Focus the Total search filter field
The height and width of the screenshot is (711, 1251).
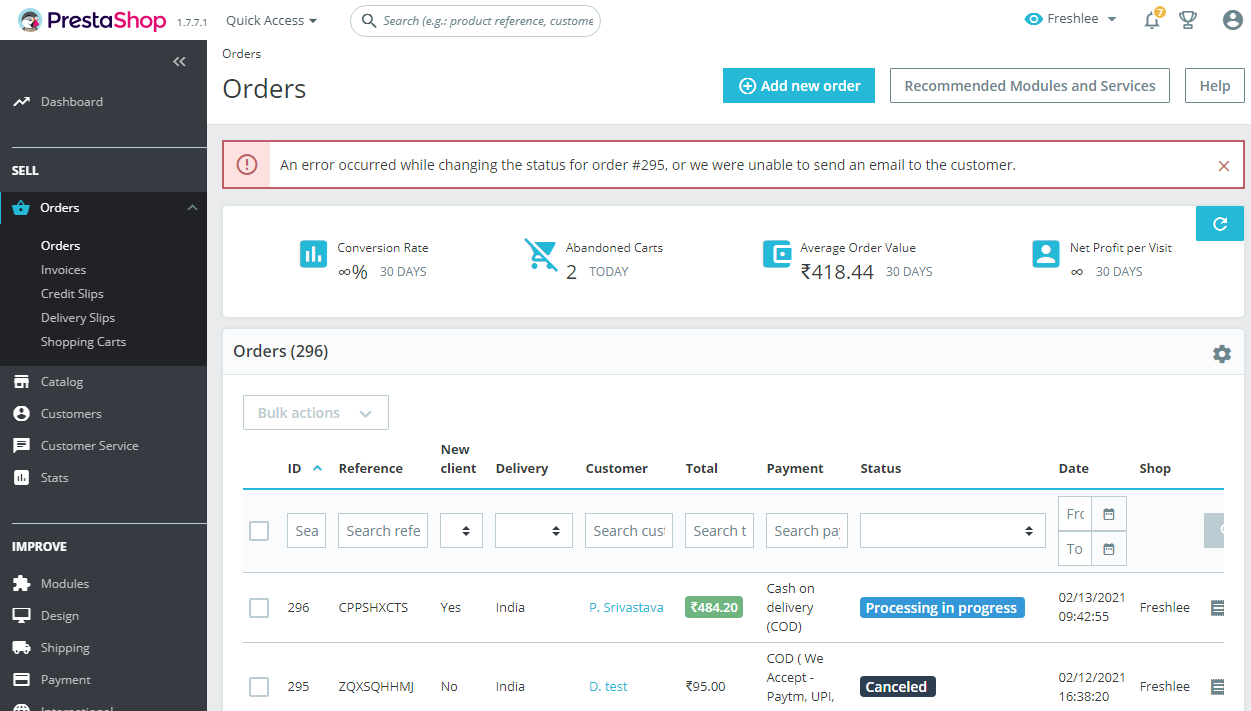[720, 531]
